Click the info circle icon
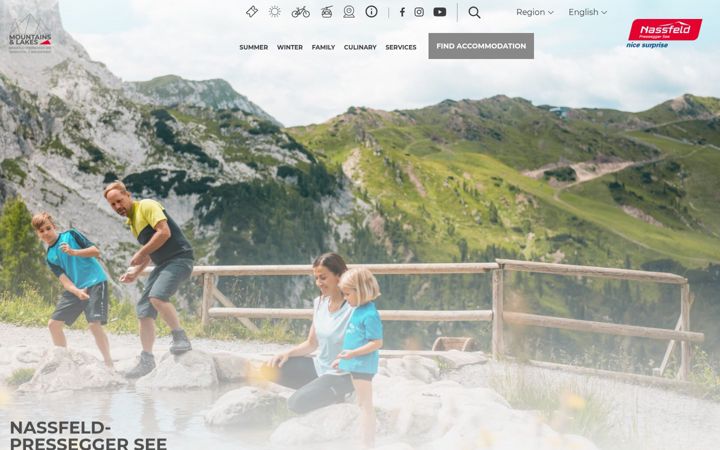Viewport: 720px width, 450px height. 371,12
